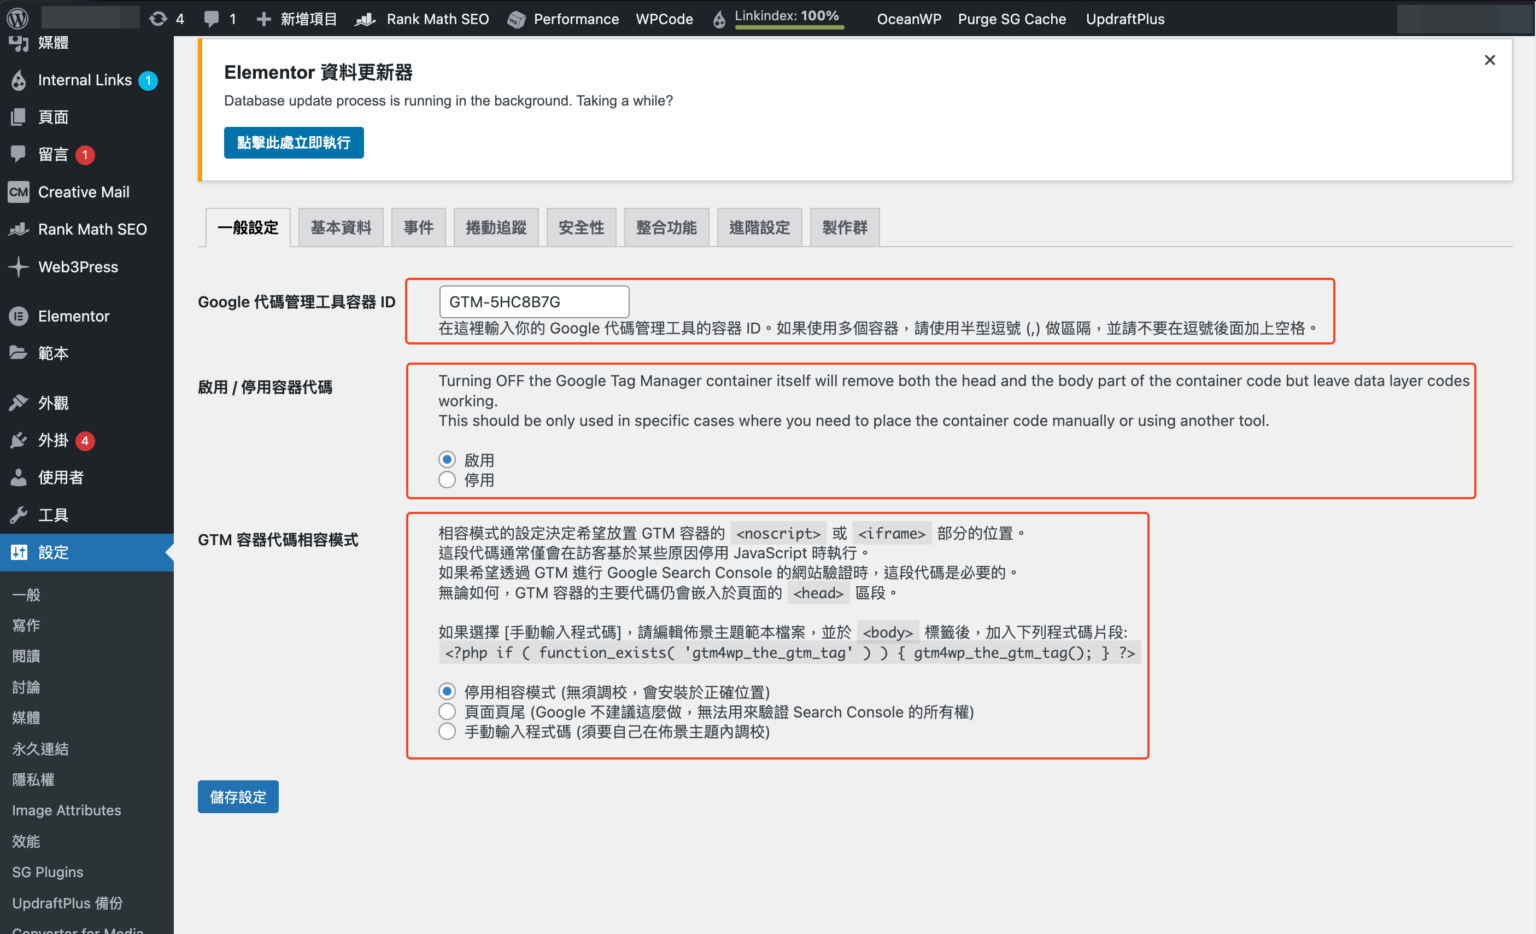
Task: Open the 新增項目 dropdown in the admin bar
Action: pyautogui.click(x=296, y=18)
